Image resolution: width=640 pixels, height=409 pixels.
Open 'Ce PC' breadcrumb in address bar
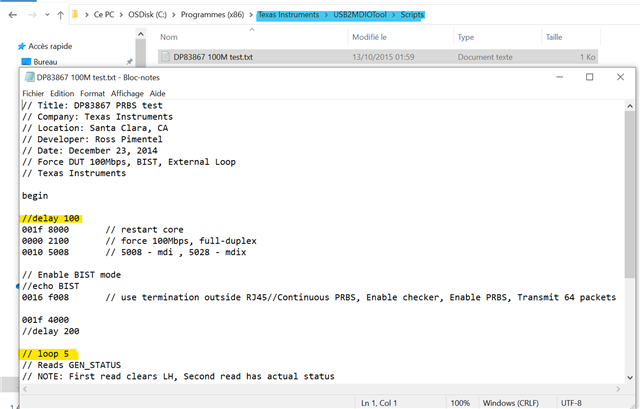(104, 15)
